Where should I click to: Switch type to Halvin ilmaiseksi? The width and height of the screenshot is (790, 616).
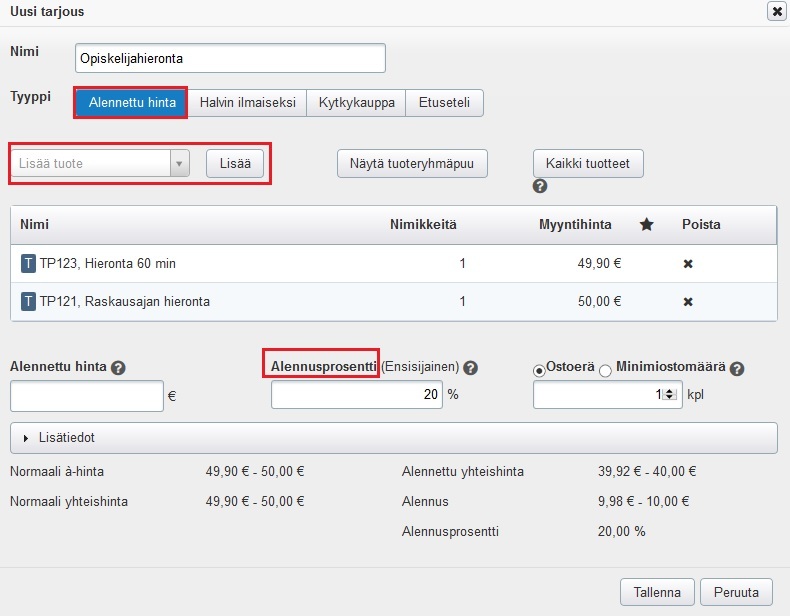(247, 103)
